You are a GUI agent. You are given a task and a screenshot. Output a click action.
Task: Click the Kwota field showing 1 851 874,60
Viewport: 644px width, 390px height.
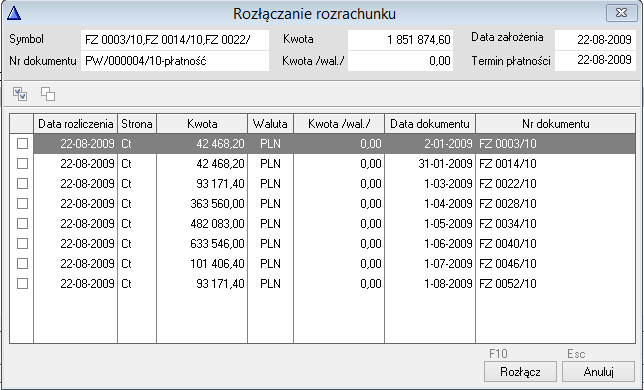click(400, 40)
